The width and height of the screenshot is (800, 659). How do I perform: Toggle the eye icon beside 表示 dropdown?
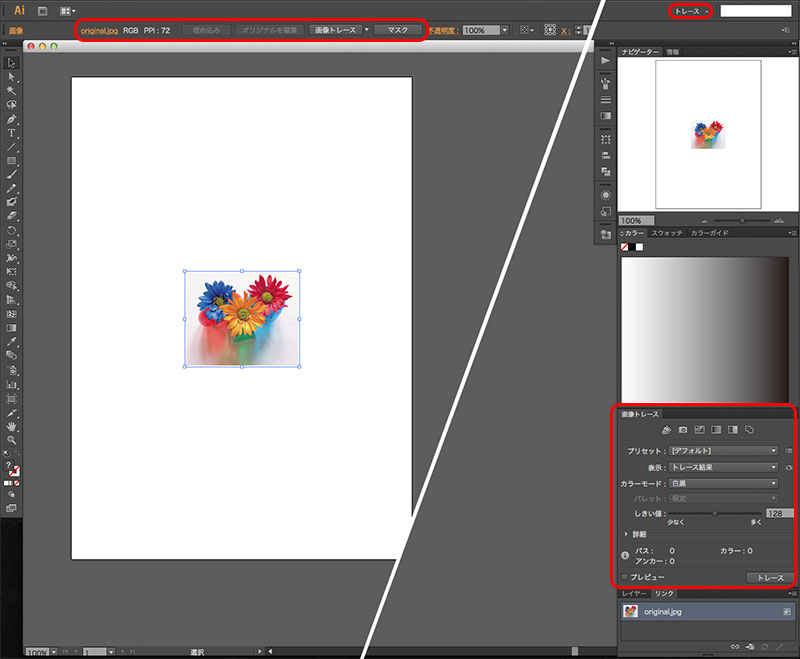[x=789, y=467]
